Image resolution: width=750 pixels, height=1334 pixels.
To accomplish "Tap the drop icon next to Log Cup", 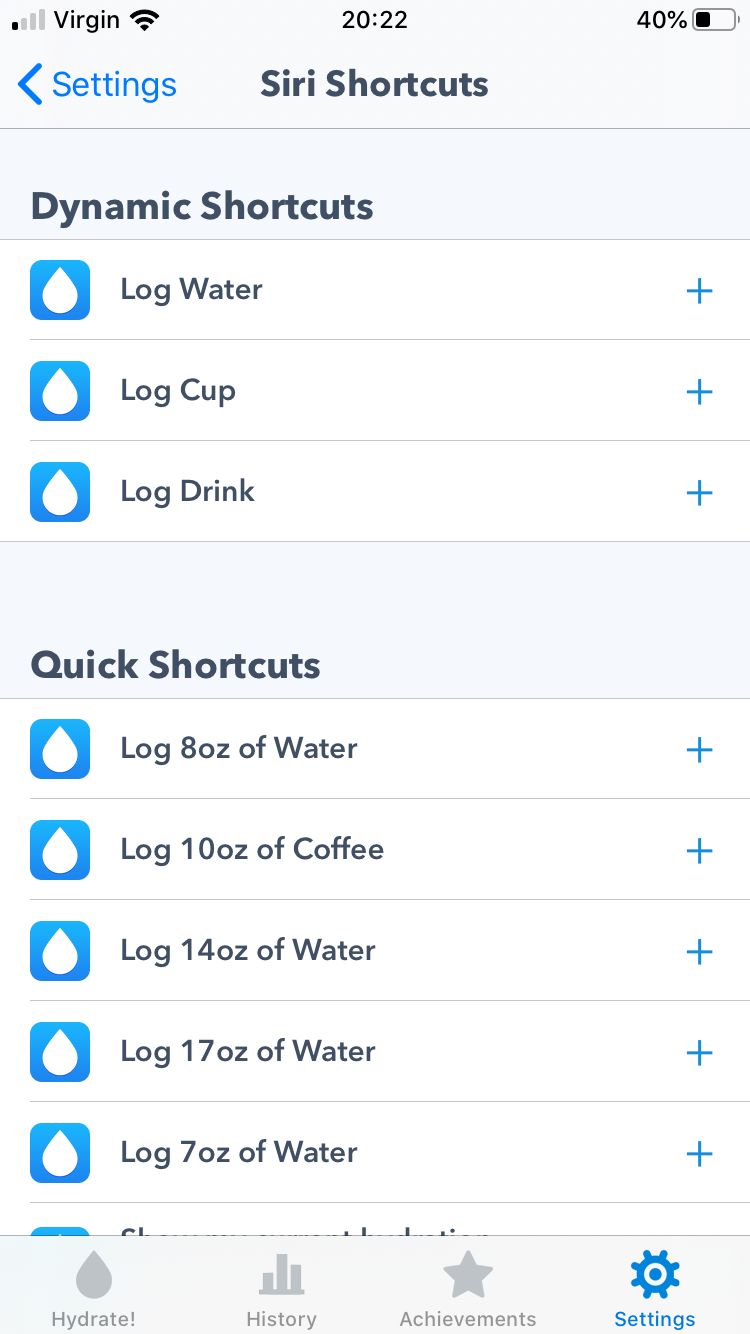I will 60,391.
